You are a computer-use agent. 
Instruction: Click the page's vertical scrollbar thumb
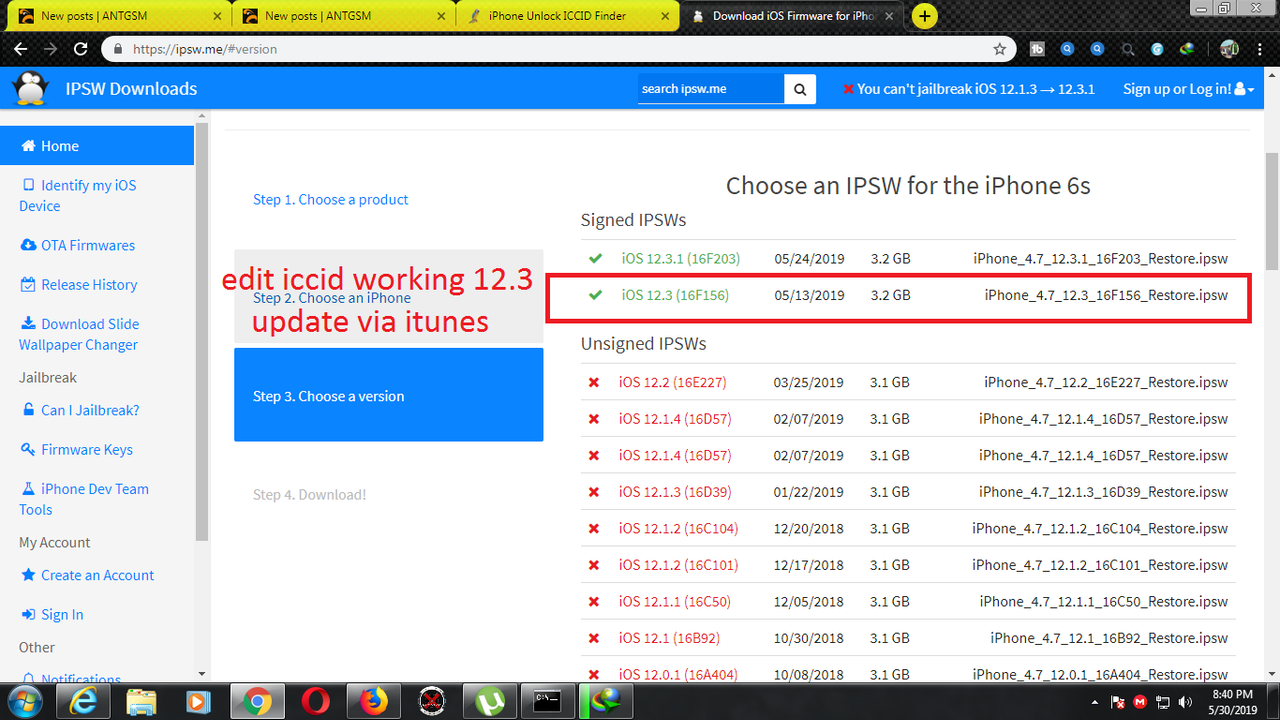[x=1271, y=210]
